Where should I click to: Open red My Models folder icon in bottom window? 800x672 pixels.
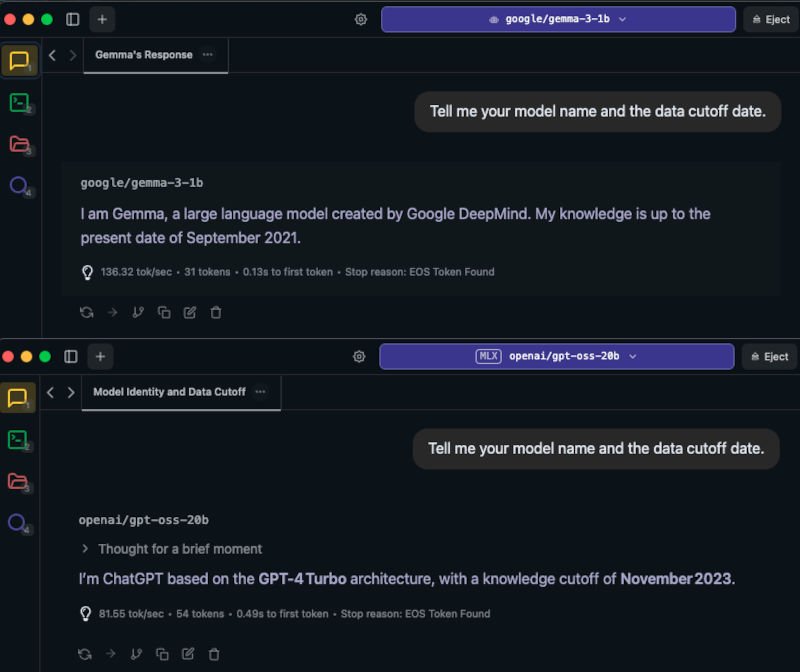coord(18,481)
